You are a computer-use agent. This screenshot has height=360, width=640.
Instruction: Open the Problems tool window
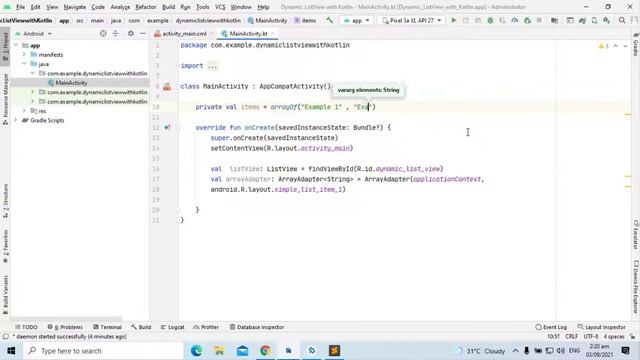[65, 327]
